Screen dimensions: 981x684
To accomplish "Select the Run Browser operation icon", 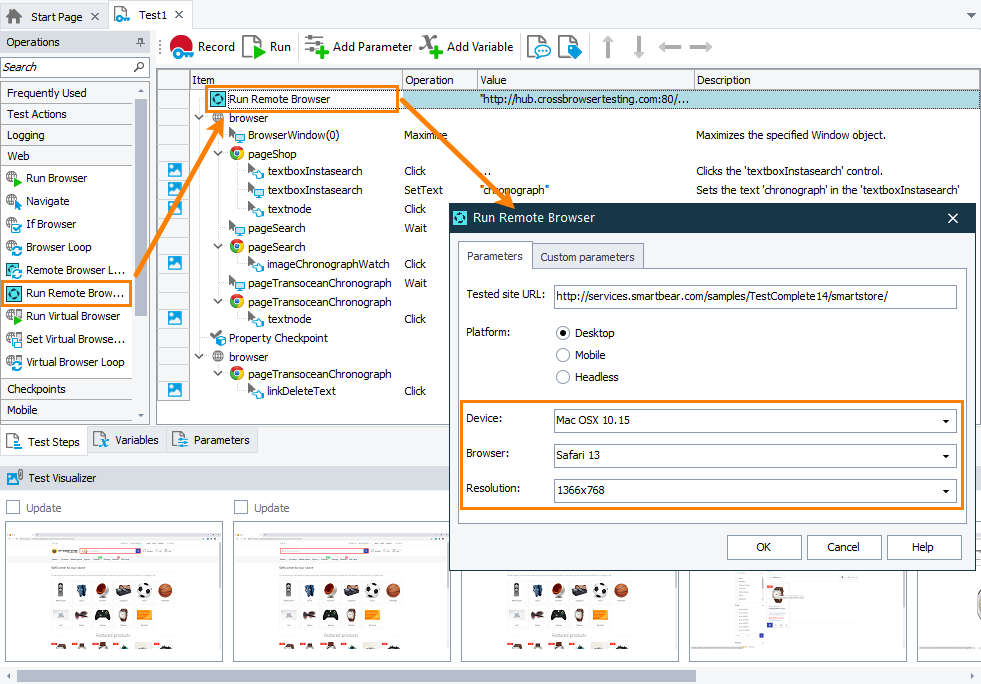I will tap(12, 178).
